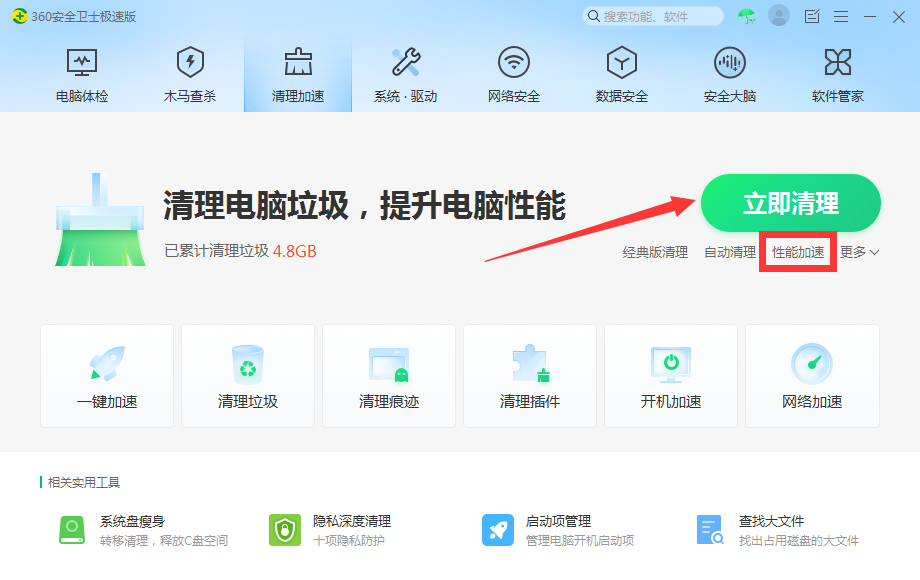The image size is (920, 580).
Task: Open the main hamburger menu
Action: coord(841,16)
